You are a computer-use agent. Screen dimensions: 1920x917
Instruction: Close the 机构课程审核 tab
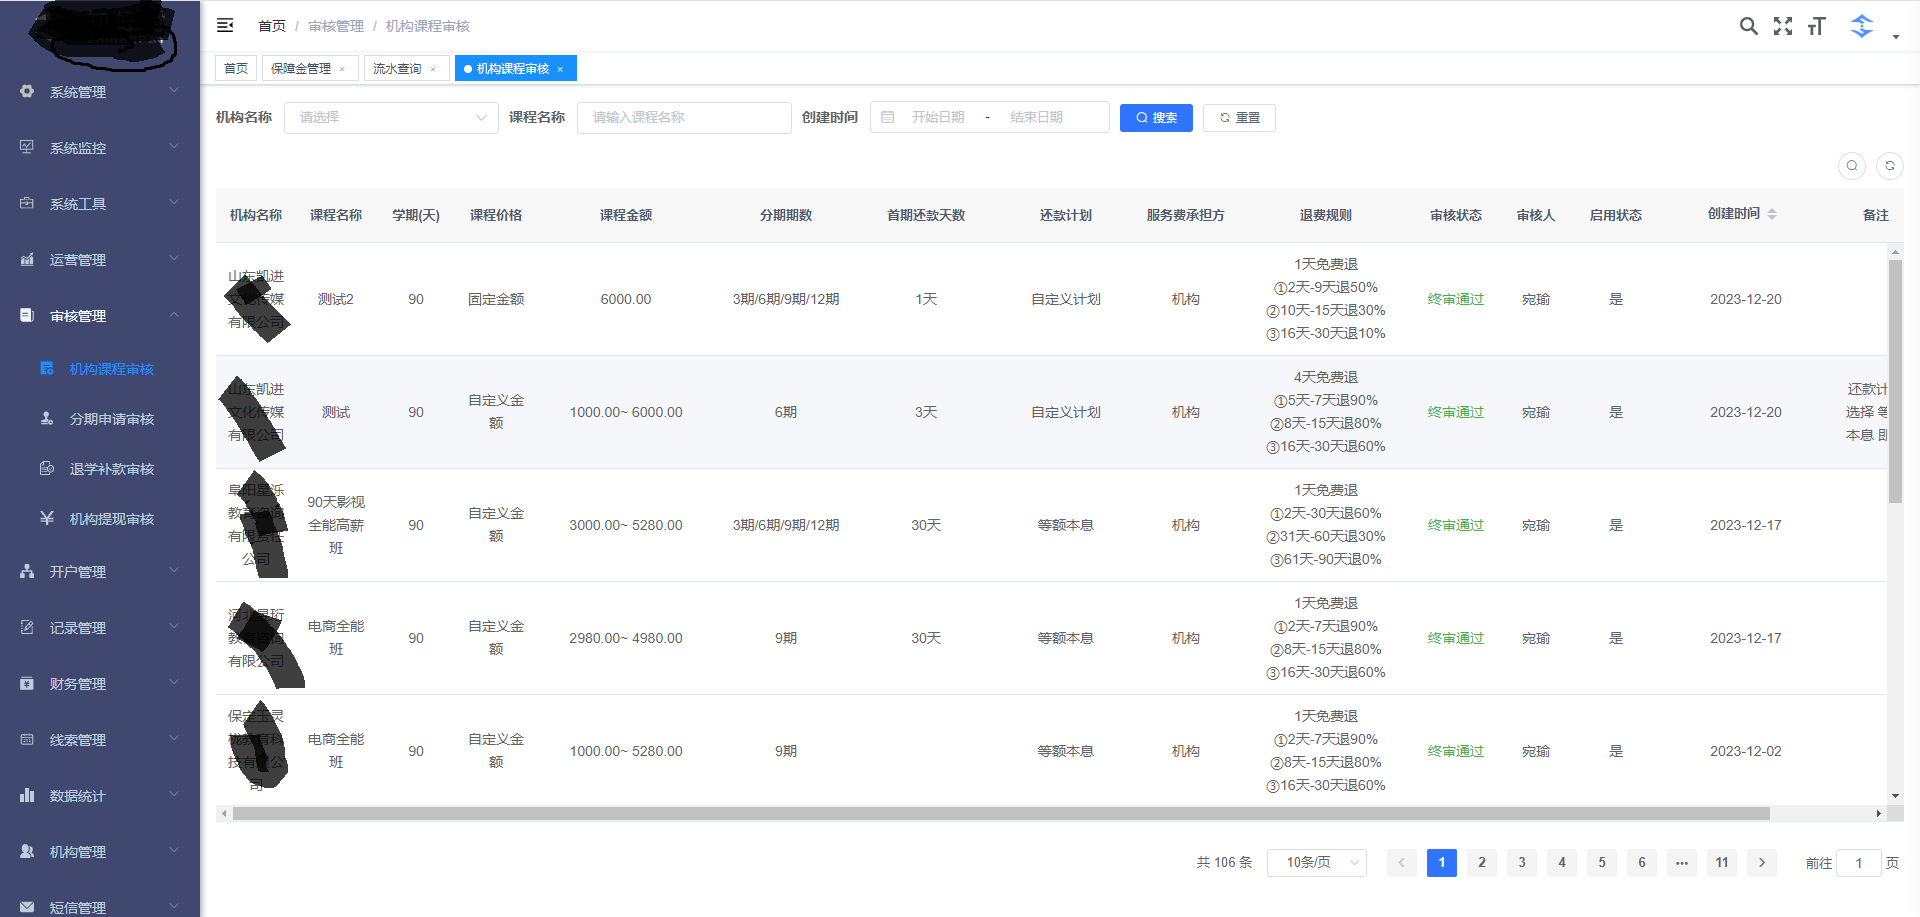pyautogui.click(x=560, y=69)
